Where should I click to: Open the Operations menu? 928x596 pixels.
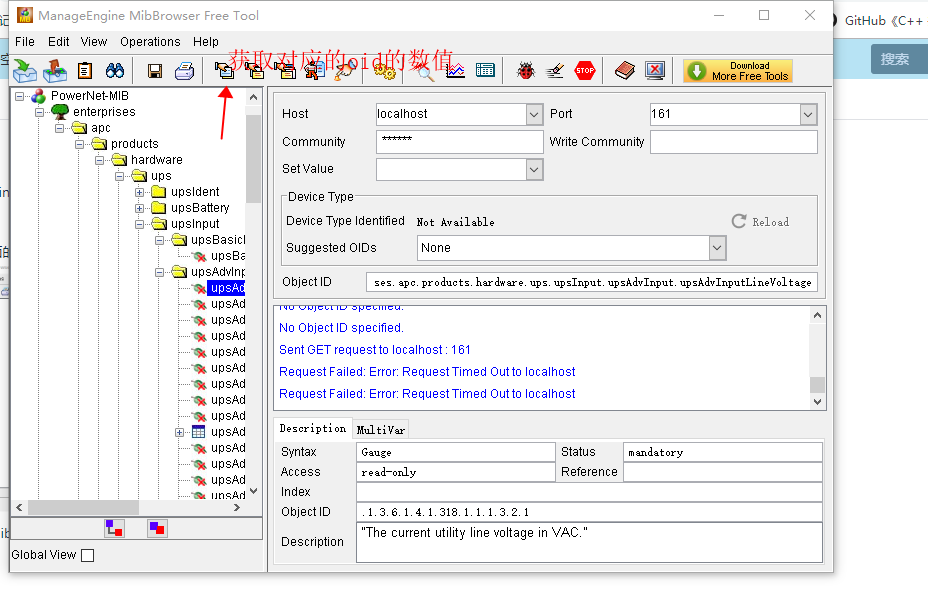(150, 42)
